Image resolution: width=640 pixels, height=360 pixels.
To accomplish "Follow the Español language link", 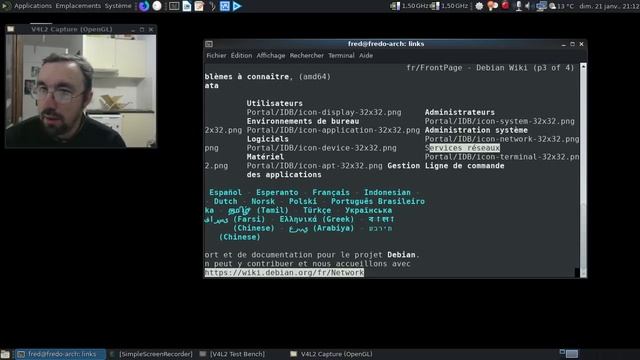I will pyautogui.click(x=225, y=192).
